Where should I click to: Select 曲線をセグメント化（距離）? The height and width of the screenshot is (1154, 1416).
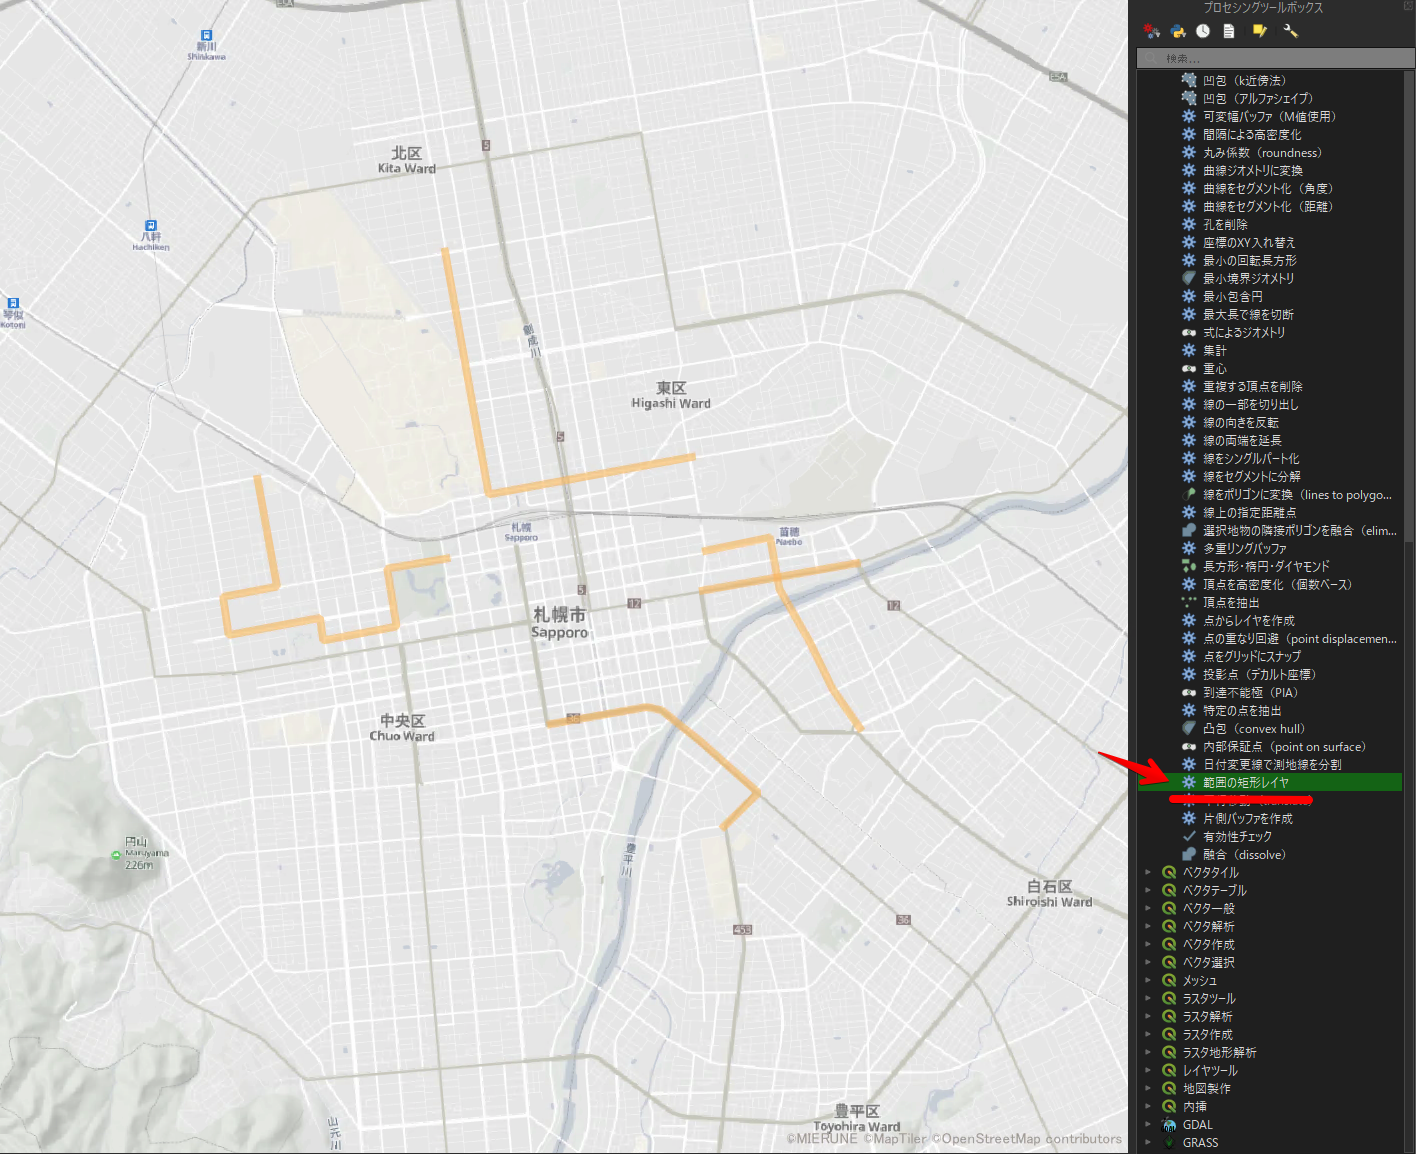(x=1268, y=206)
